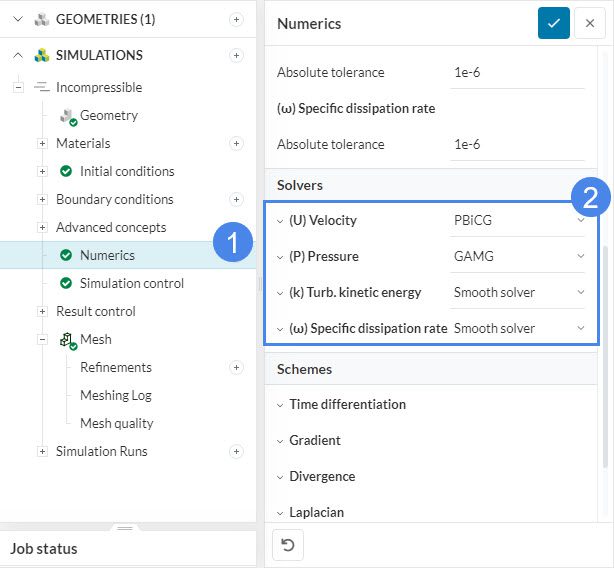Viewport: 614px width, 568px height.
Task: Close the Numerics panel
Action: coord(590,23)
